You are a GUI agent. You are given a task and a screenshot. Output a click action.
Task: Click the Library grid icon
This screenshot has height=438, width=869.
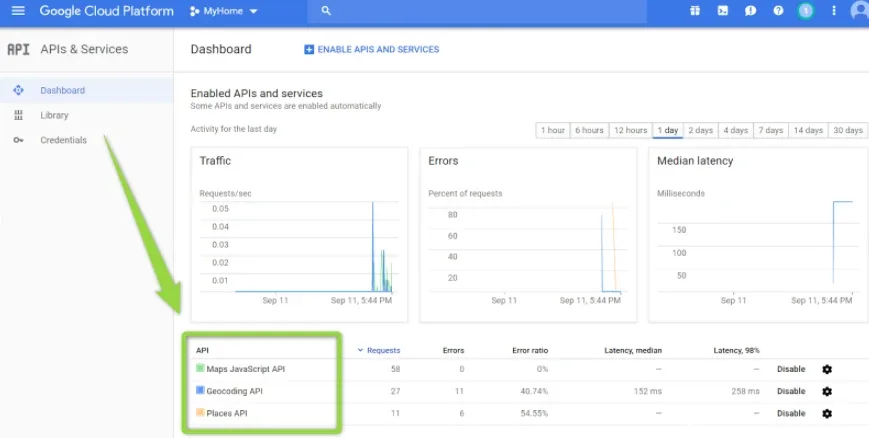(x=18, y=115)
